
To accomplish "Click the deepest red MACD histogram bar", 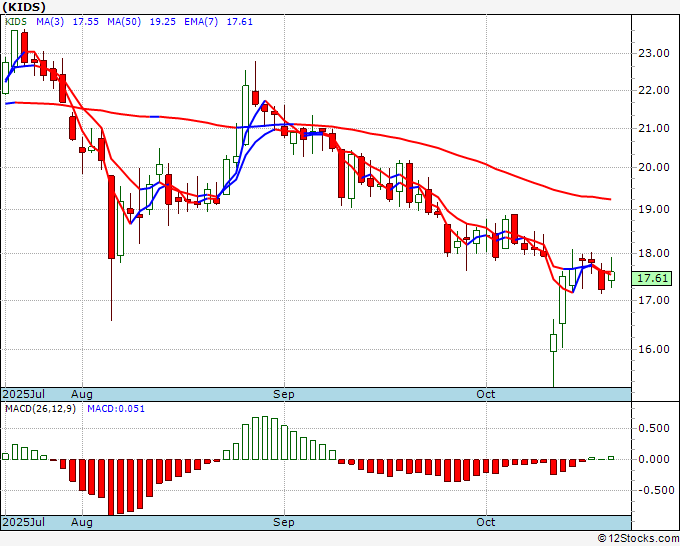I will pos(111,487).
